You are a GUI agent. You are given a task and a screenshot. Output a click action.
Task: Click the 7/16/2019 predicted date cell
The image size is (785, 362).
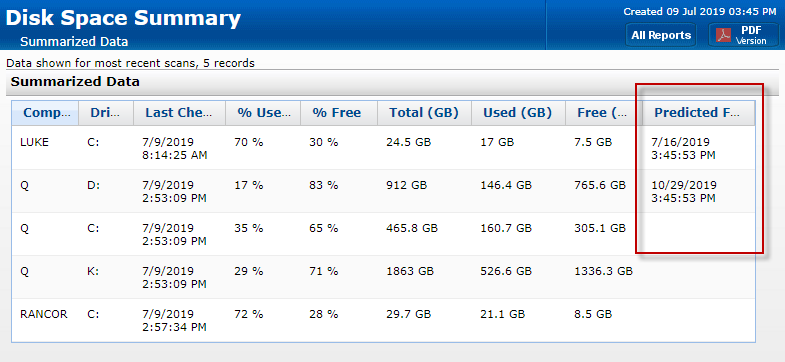point(683,149)
